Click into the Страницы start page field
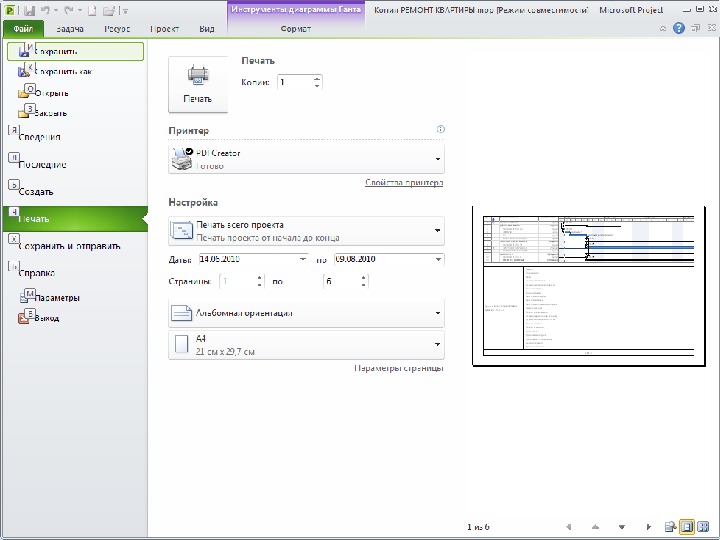This screenshot has height=540, width=720. tap(237, 281)
